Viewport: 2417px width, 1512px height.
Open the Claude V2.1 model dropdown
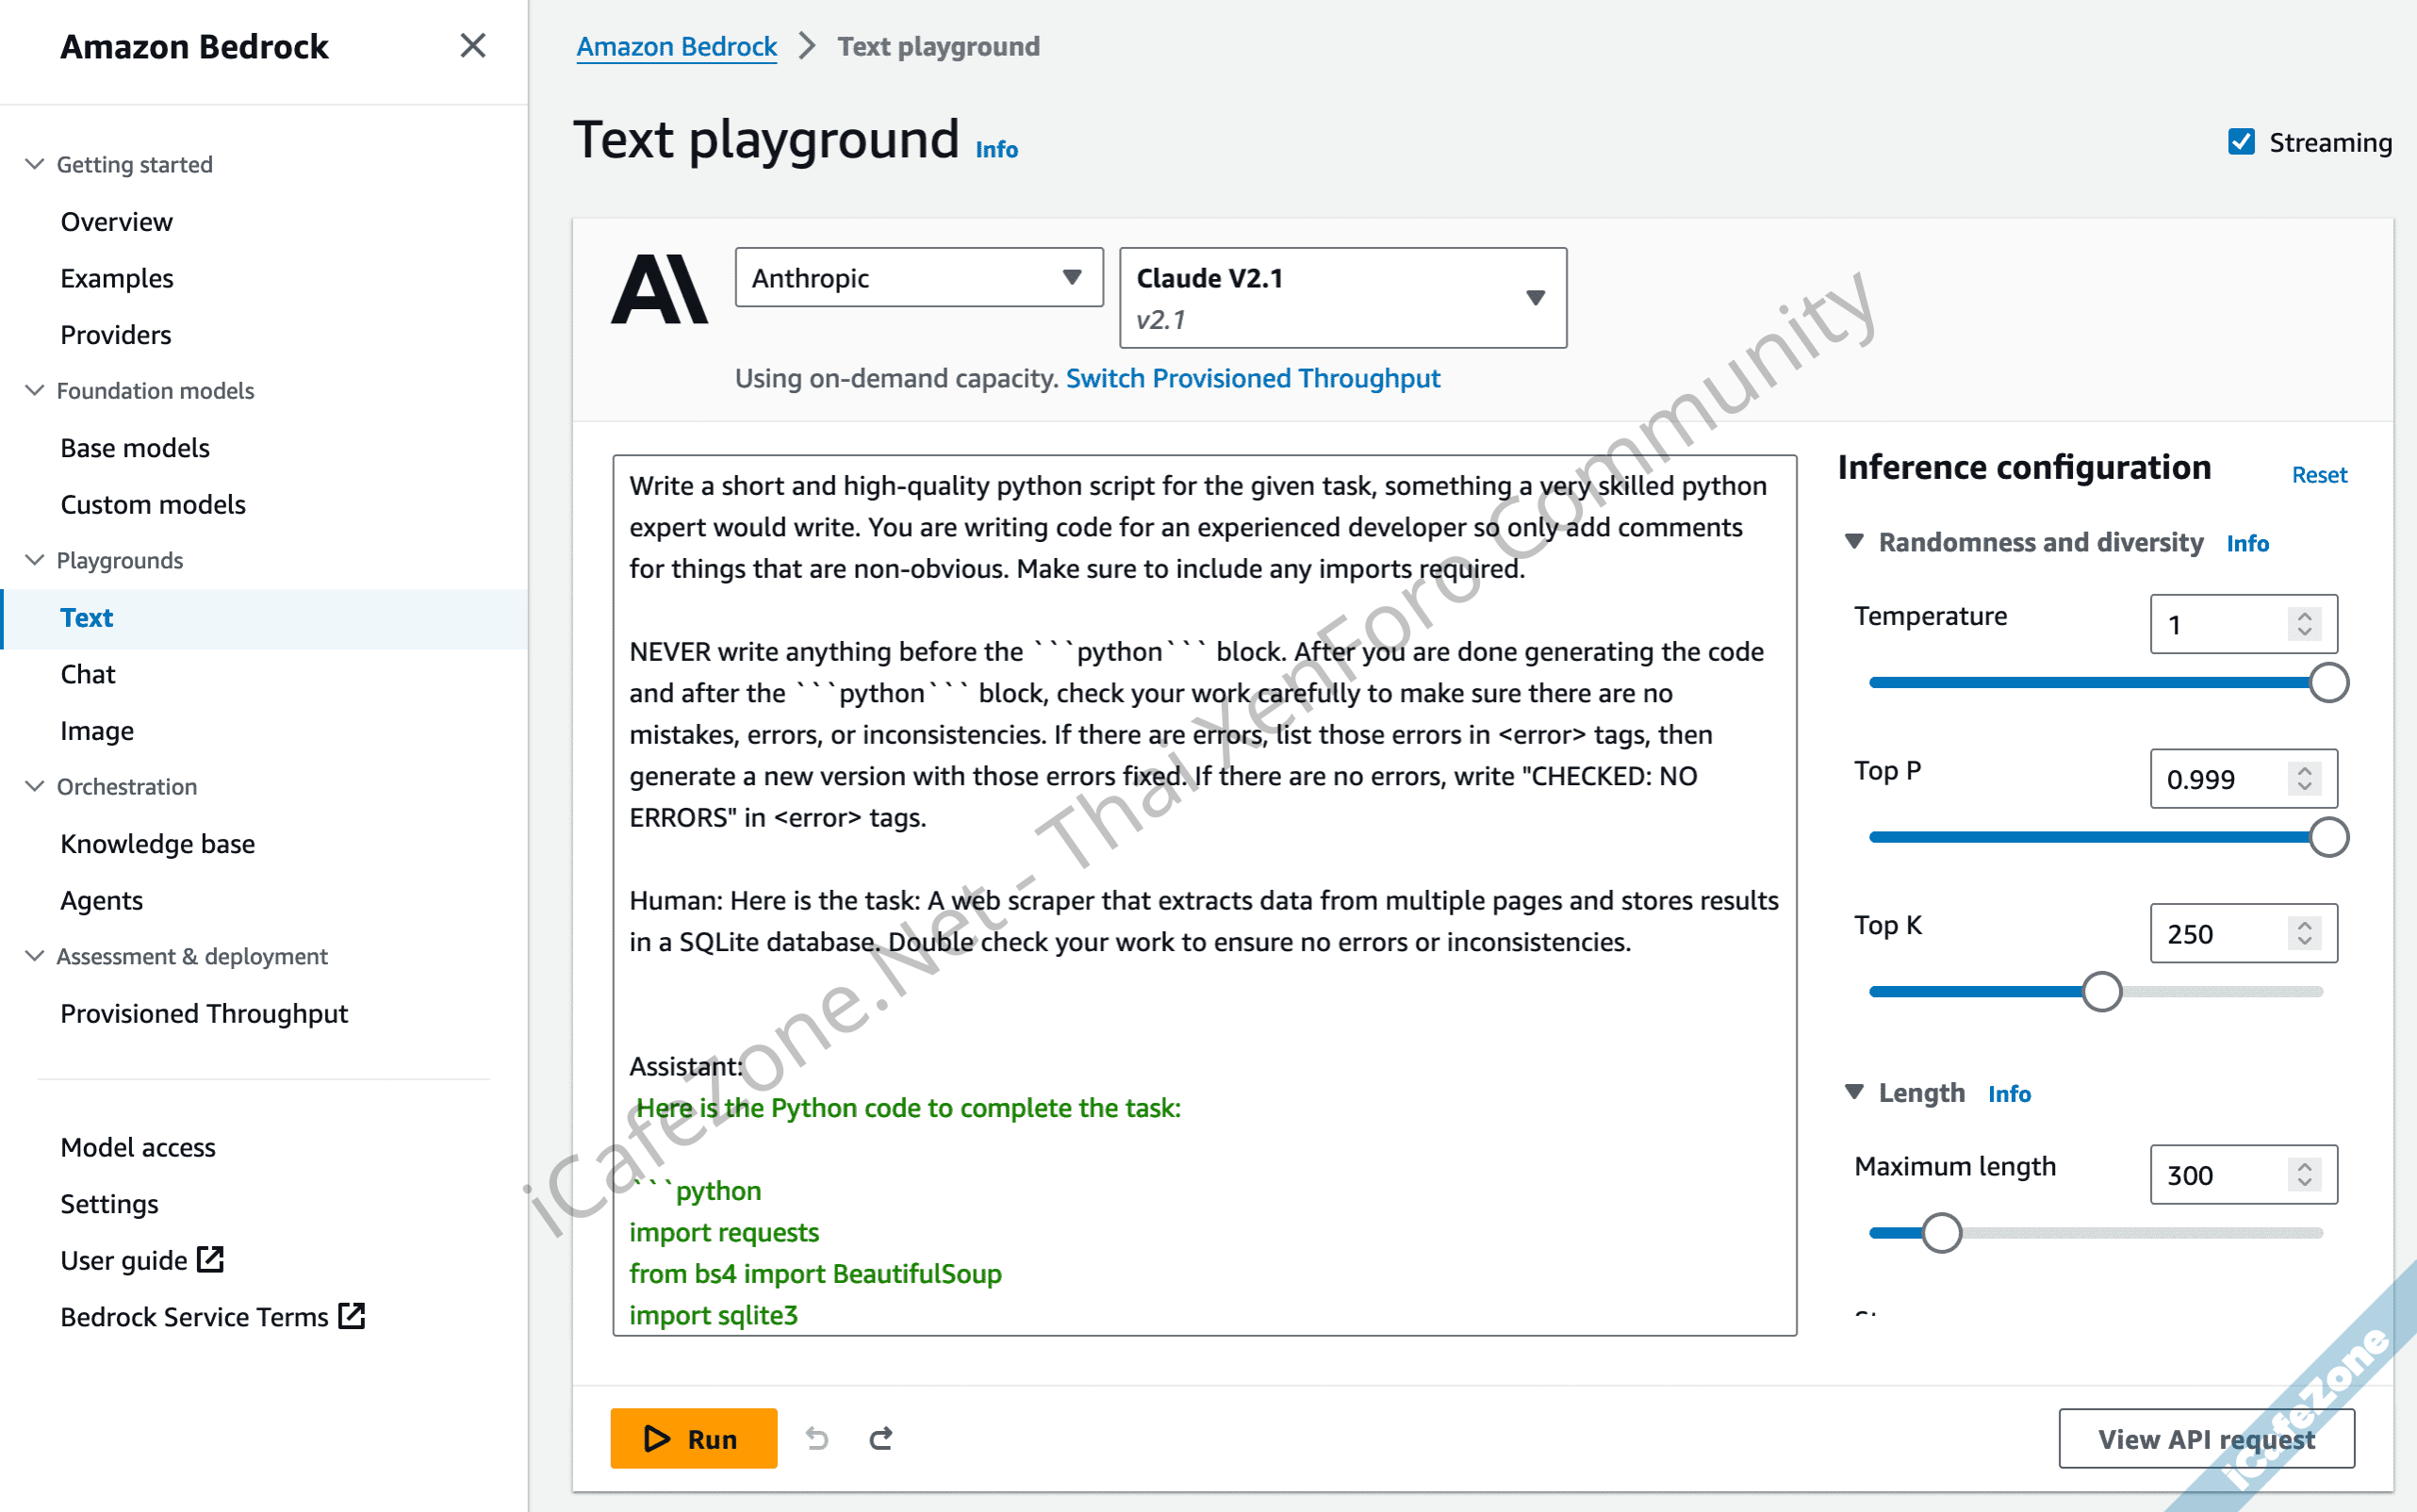(x=1342, y=298)
